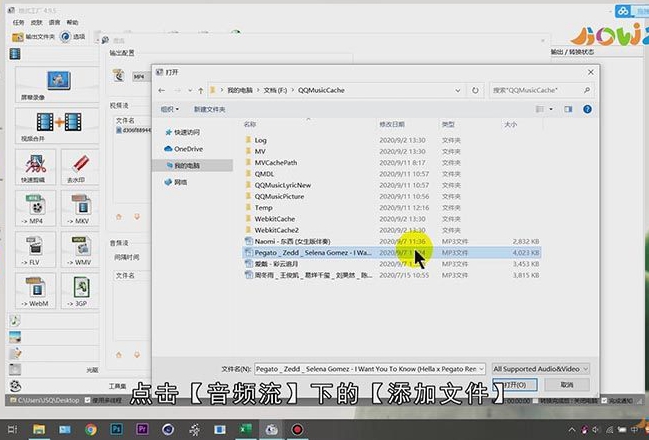Refresh the QQMusicCache folder listing
The image size is (649, 440).
475,90
